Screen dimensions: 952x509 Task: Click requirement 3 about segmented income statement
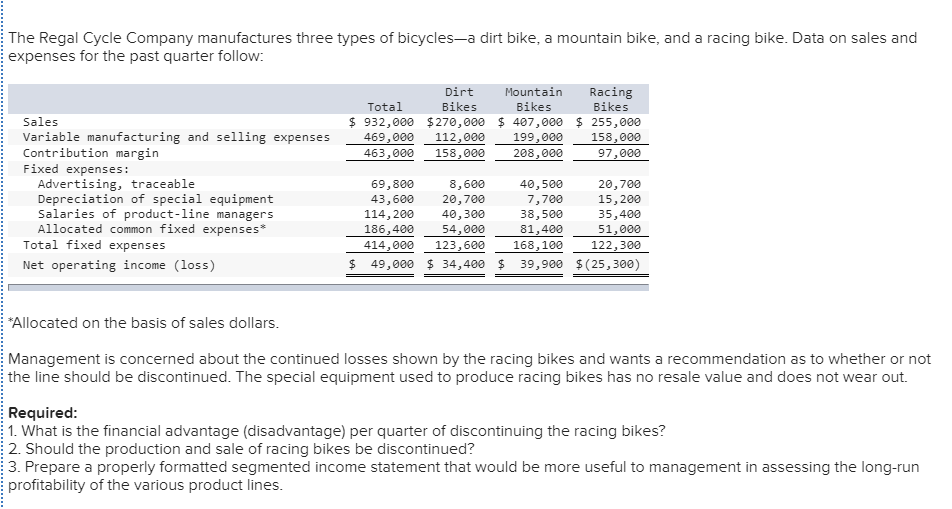coord(464,476)
